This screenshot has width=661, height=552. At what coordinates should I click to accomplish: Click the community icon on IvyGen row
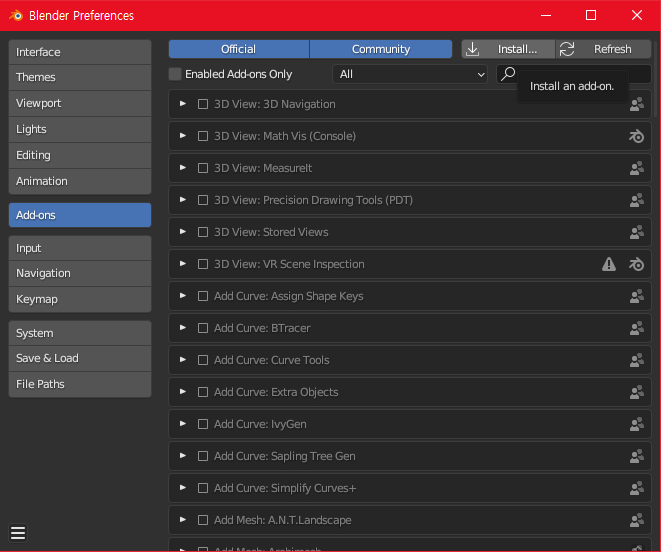click(637, 424)
